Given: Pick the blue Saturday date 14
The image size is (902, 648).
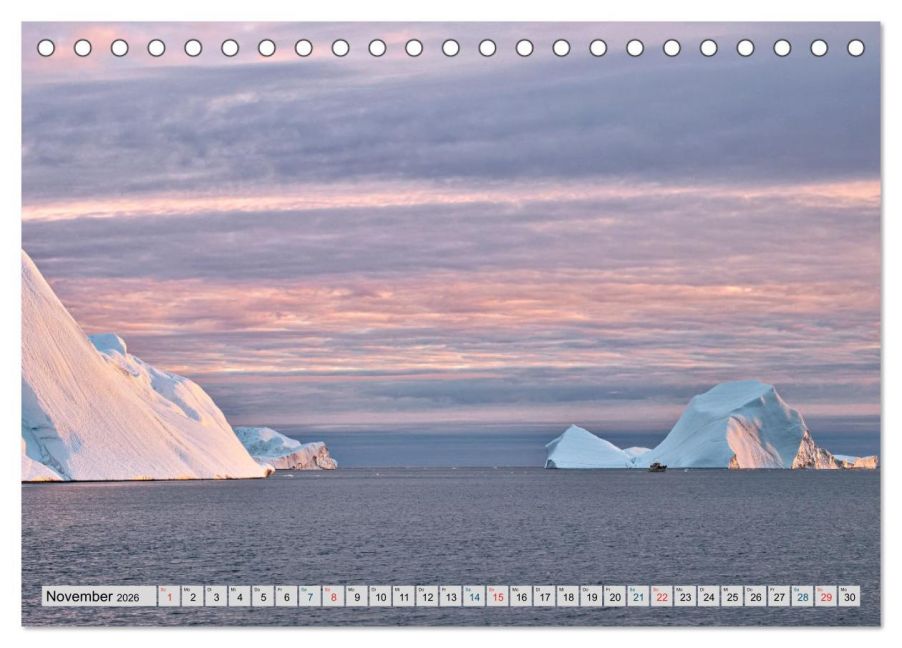Looking at the screenshot, I should [475, 596].
